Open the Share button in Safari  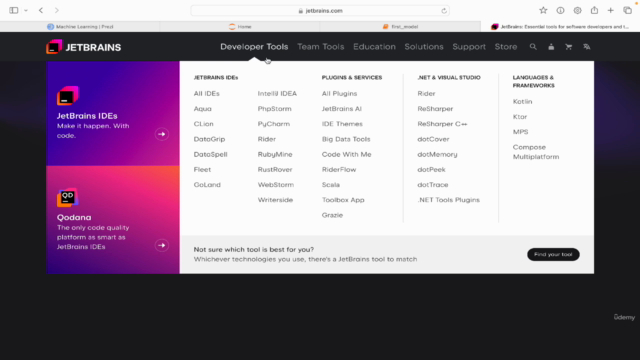click(594, 10)
